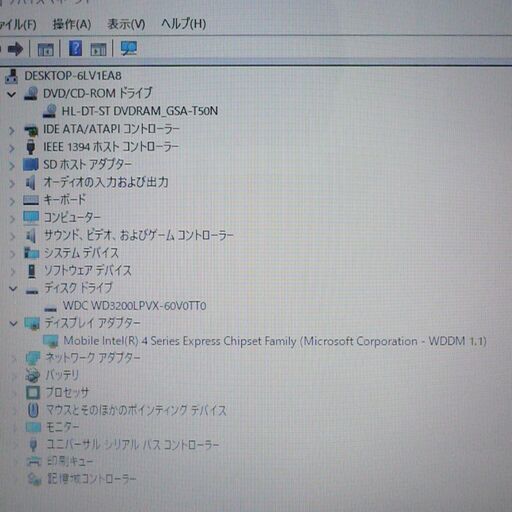Image resolution: width=512 pixels, height=512 pixels.
Task: Click the バッテリ battery icon
Action: pyautogui.click(x=33, y=375)
